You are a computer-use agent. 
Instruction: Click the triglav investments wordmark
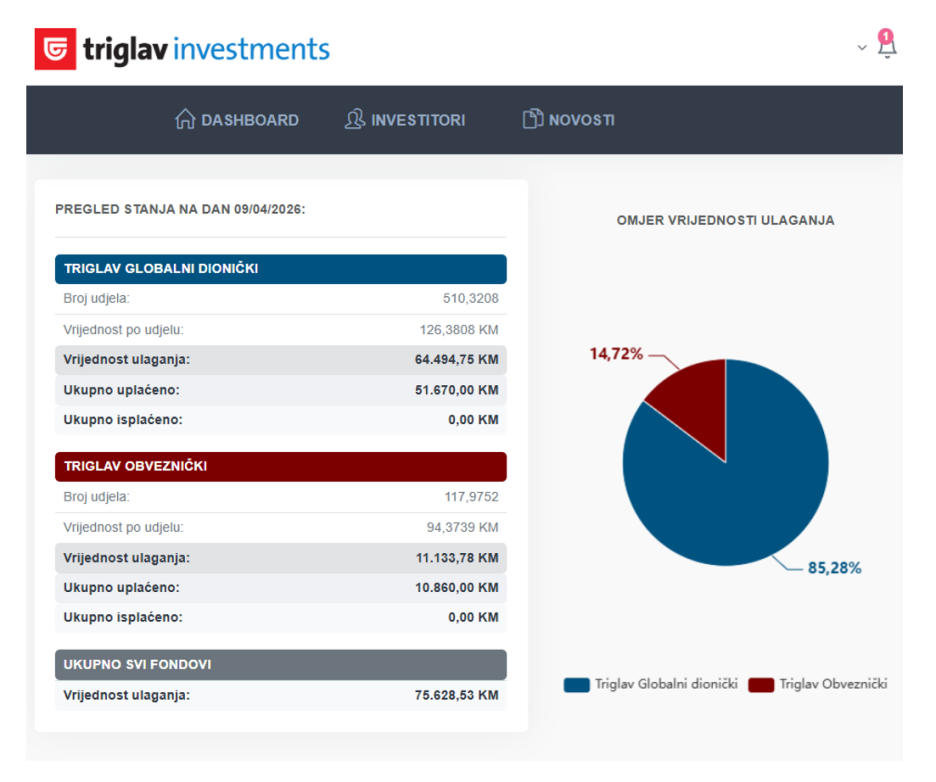[206, 50]
